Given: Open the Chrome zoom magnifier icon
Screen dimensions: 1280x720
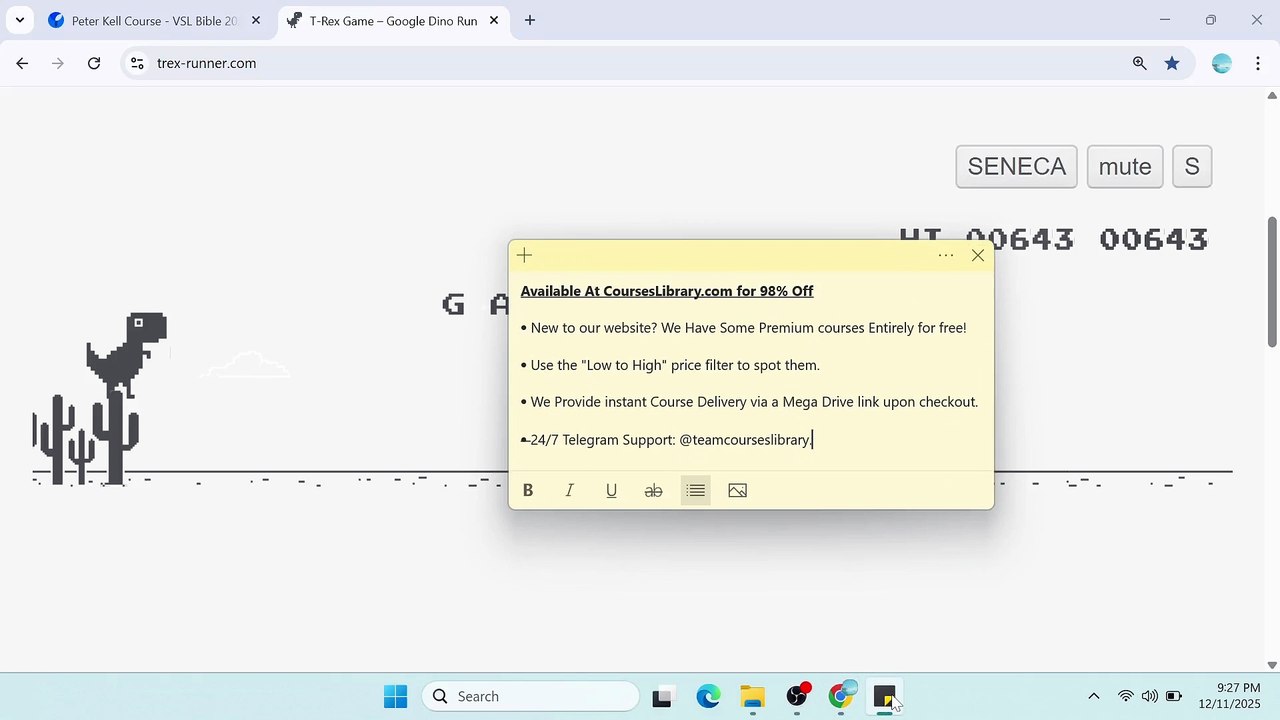Looking at the screenshot, I should click(1139, 63).
